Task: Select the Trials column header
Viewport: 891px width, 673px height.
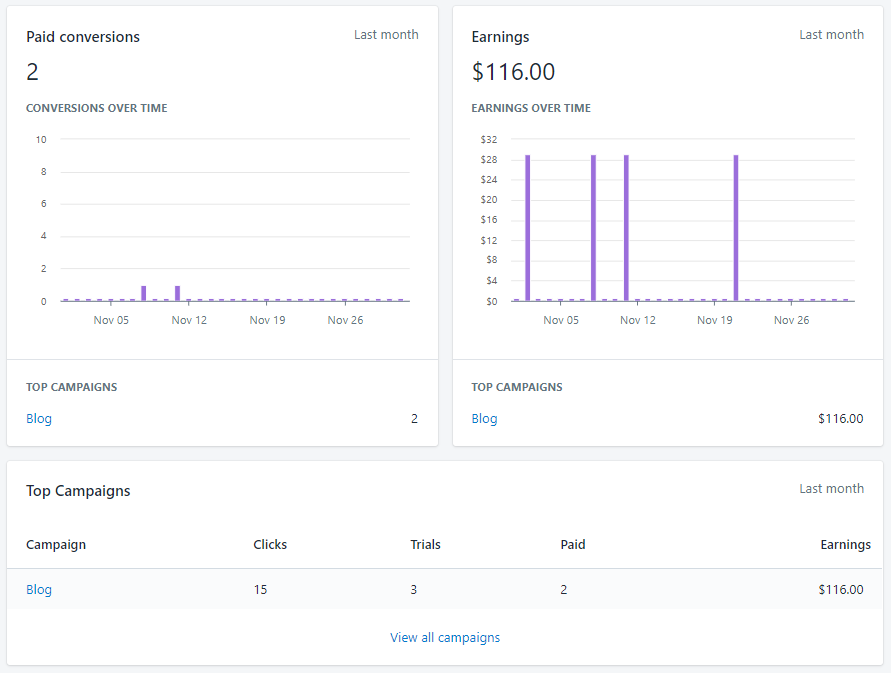Action: pos(425,545)
